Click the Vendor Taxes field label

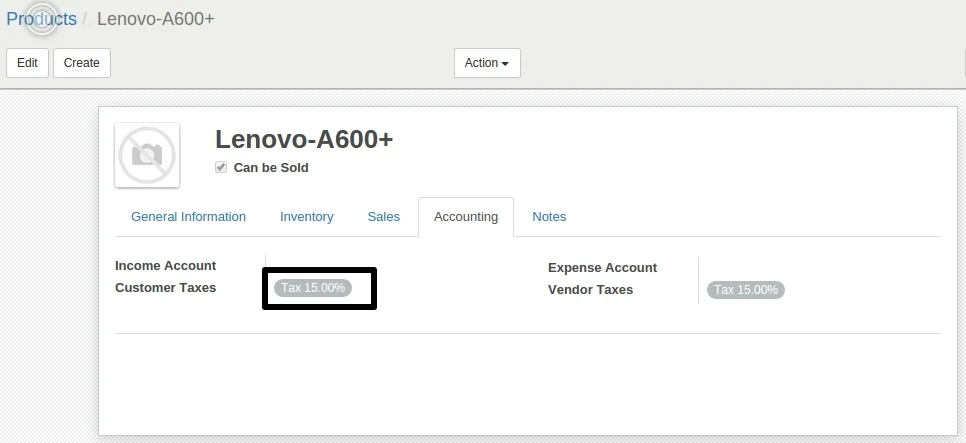590,290
